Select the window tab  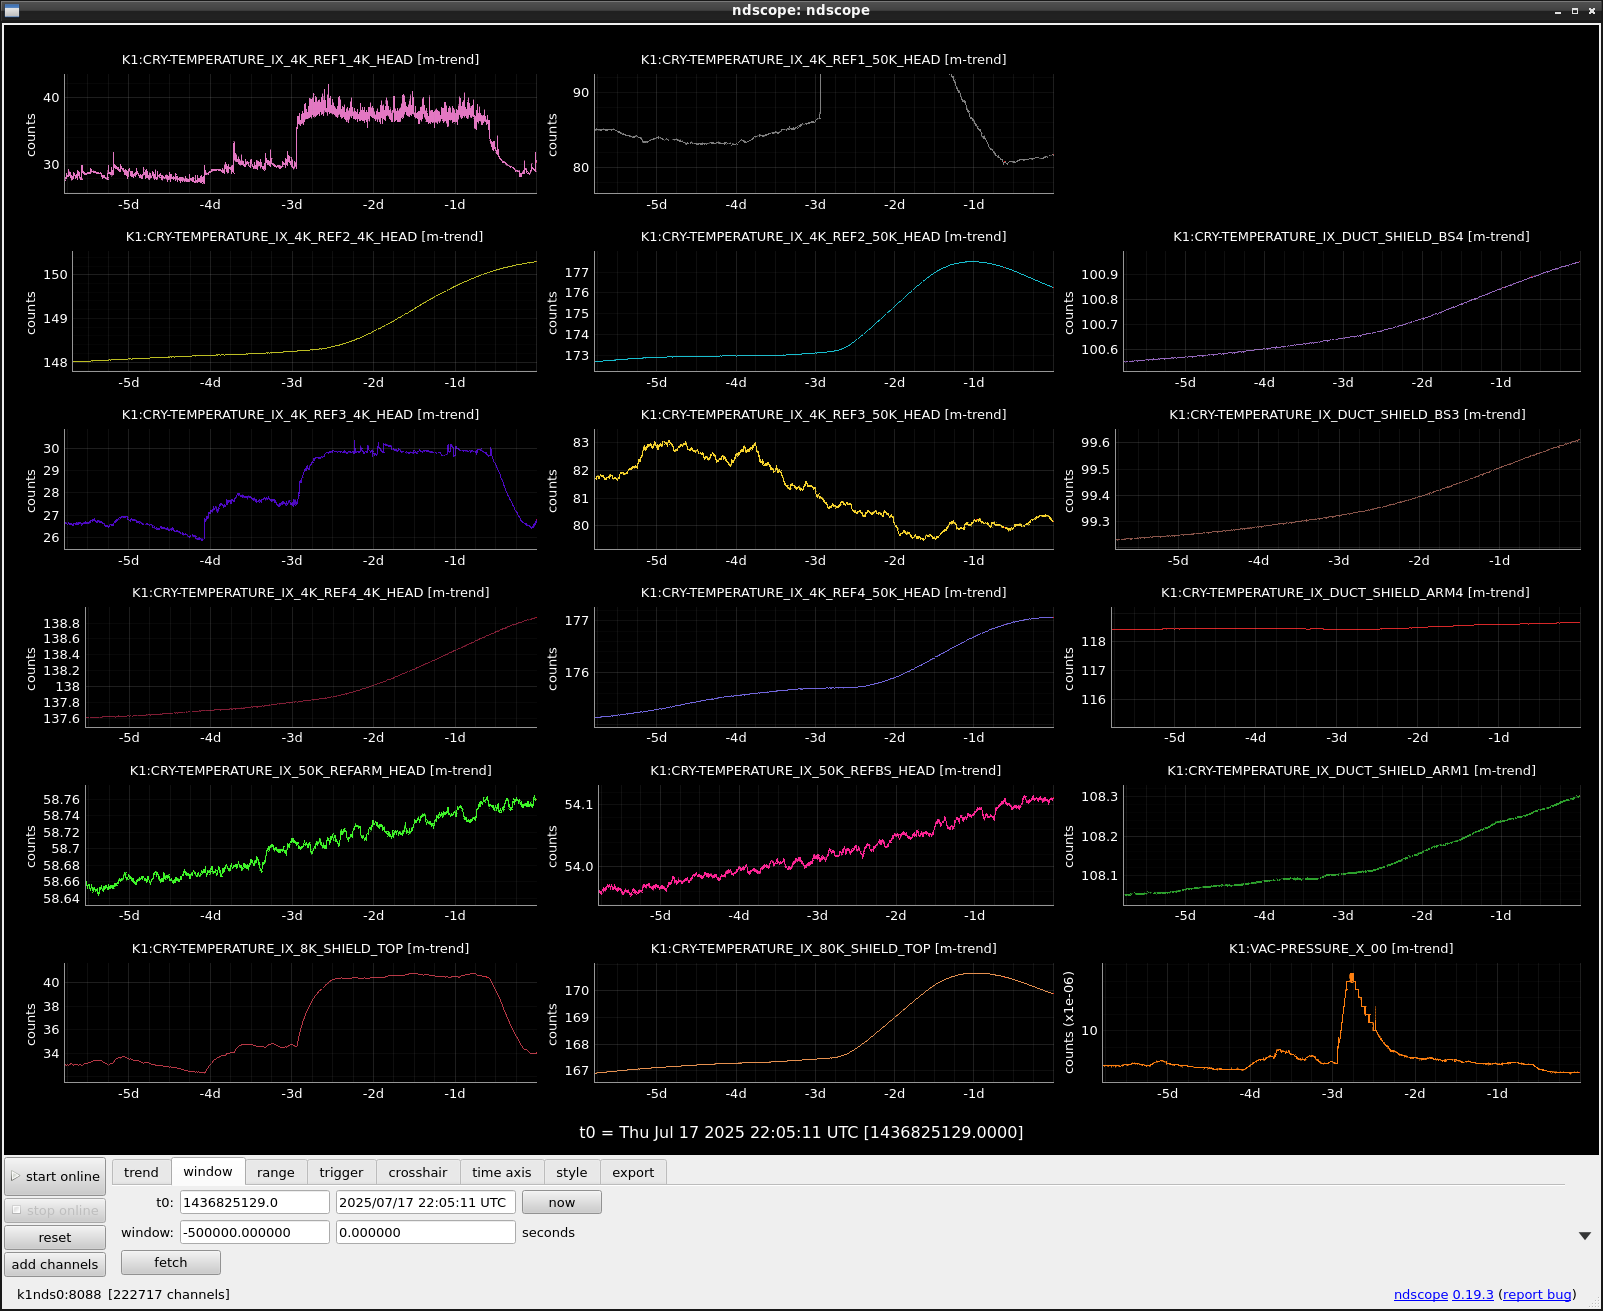(208, 1171)
